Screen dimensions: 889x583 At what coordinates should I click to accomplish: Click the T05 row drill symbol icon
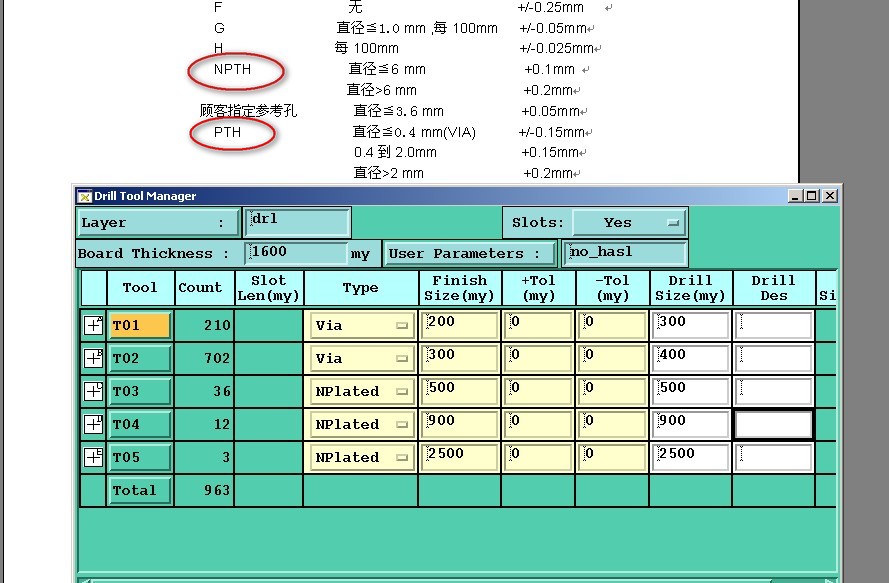pos(93,457)
